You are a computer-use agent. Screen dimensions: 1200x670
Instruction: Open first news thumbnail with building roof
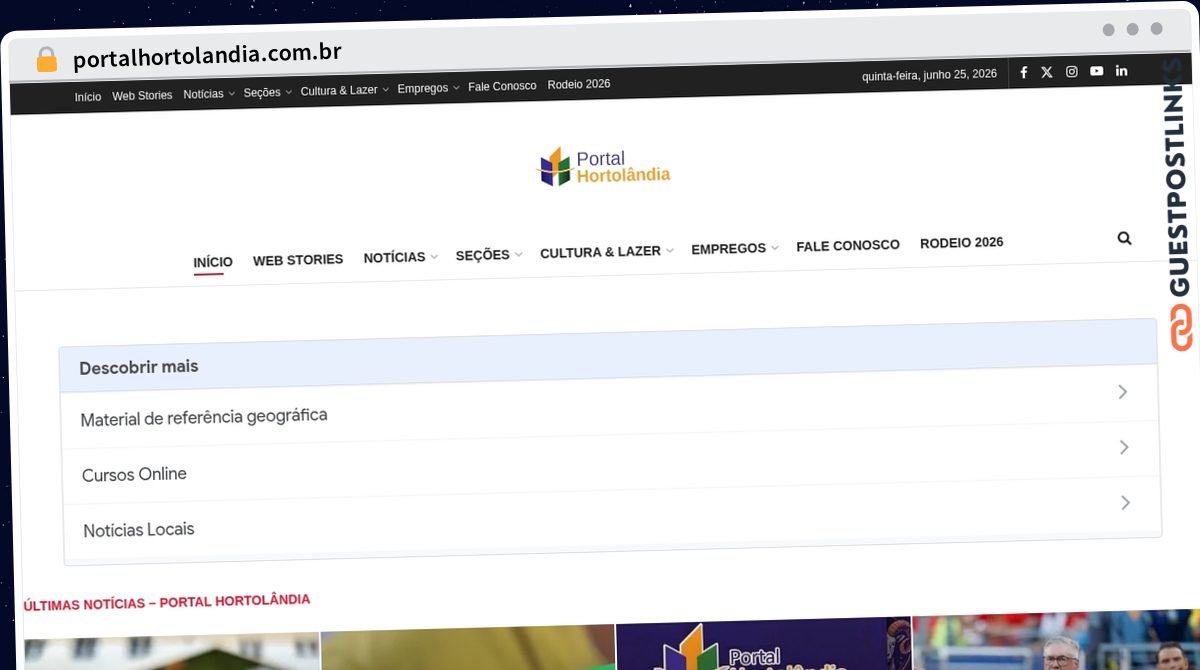click(x=172, y=652)
